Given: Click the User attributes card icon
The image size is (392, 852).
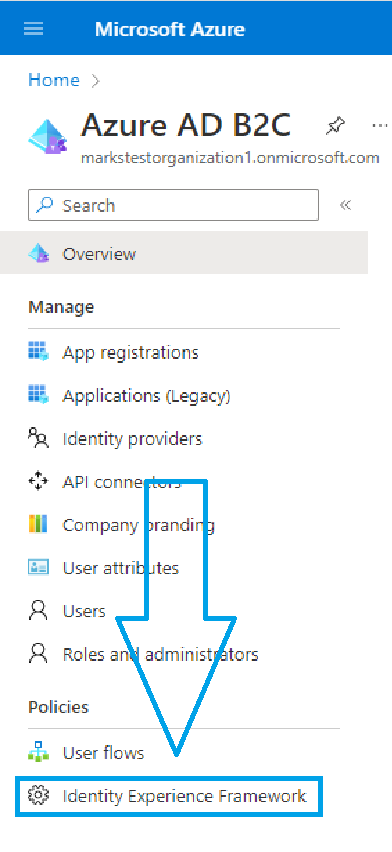Looking at the screenshot, I should (x=38, y=568).
